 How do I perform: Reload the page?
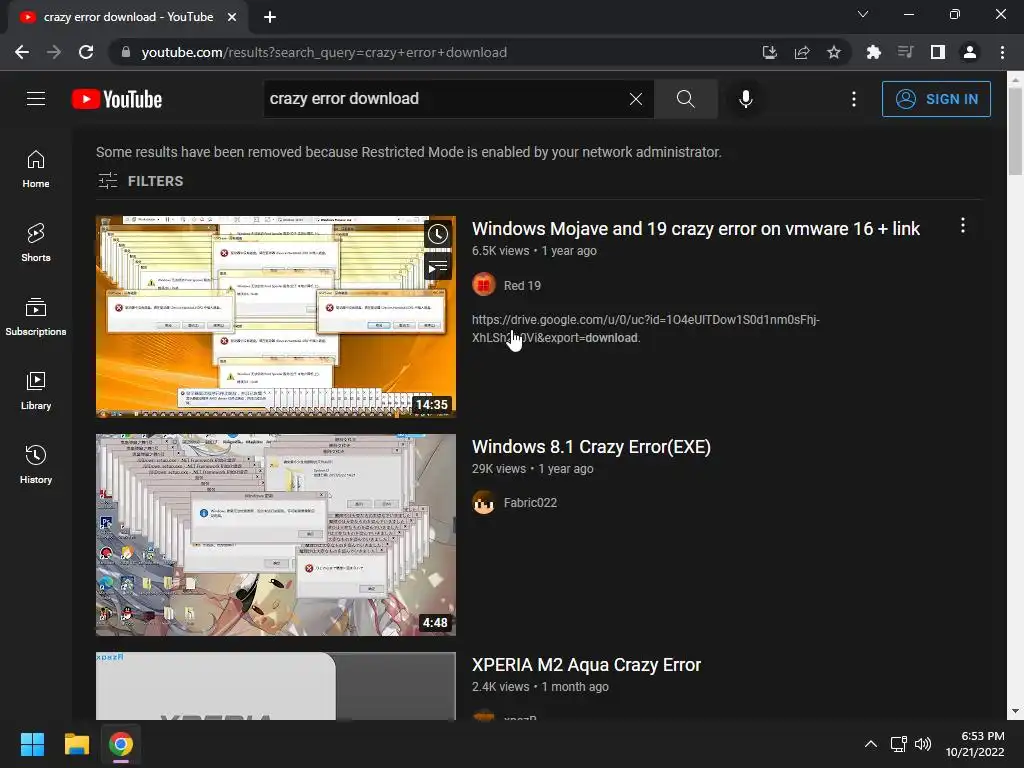tap(86, 52)
